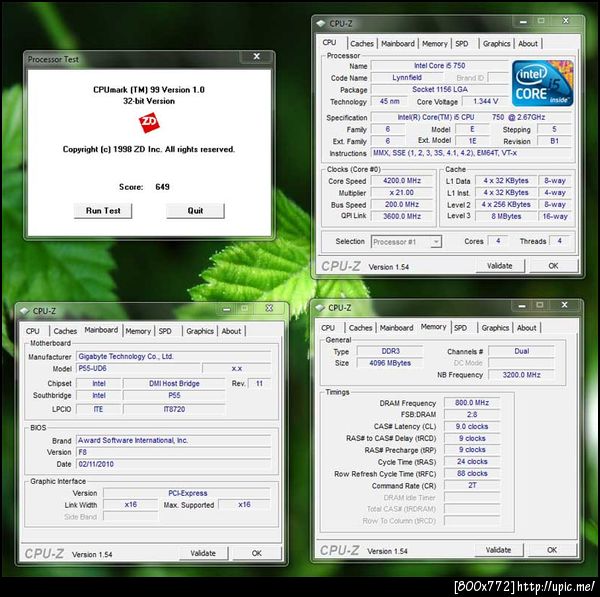600x597 pixels.
Task: Open Caches tab in Mainboard window
Action: click(65, 331)
